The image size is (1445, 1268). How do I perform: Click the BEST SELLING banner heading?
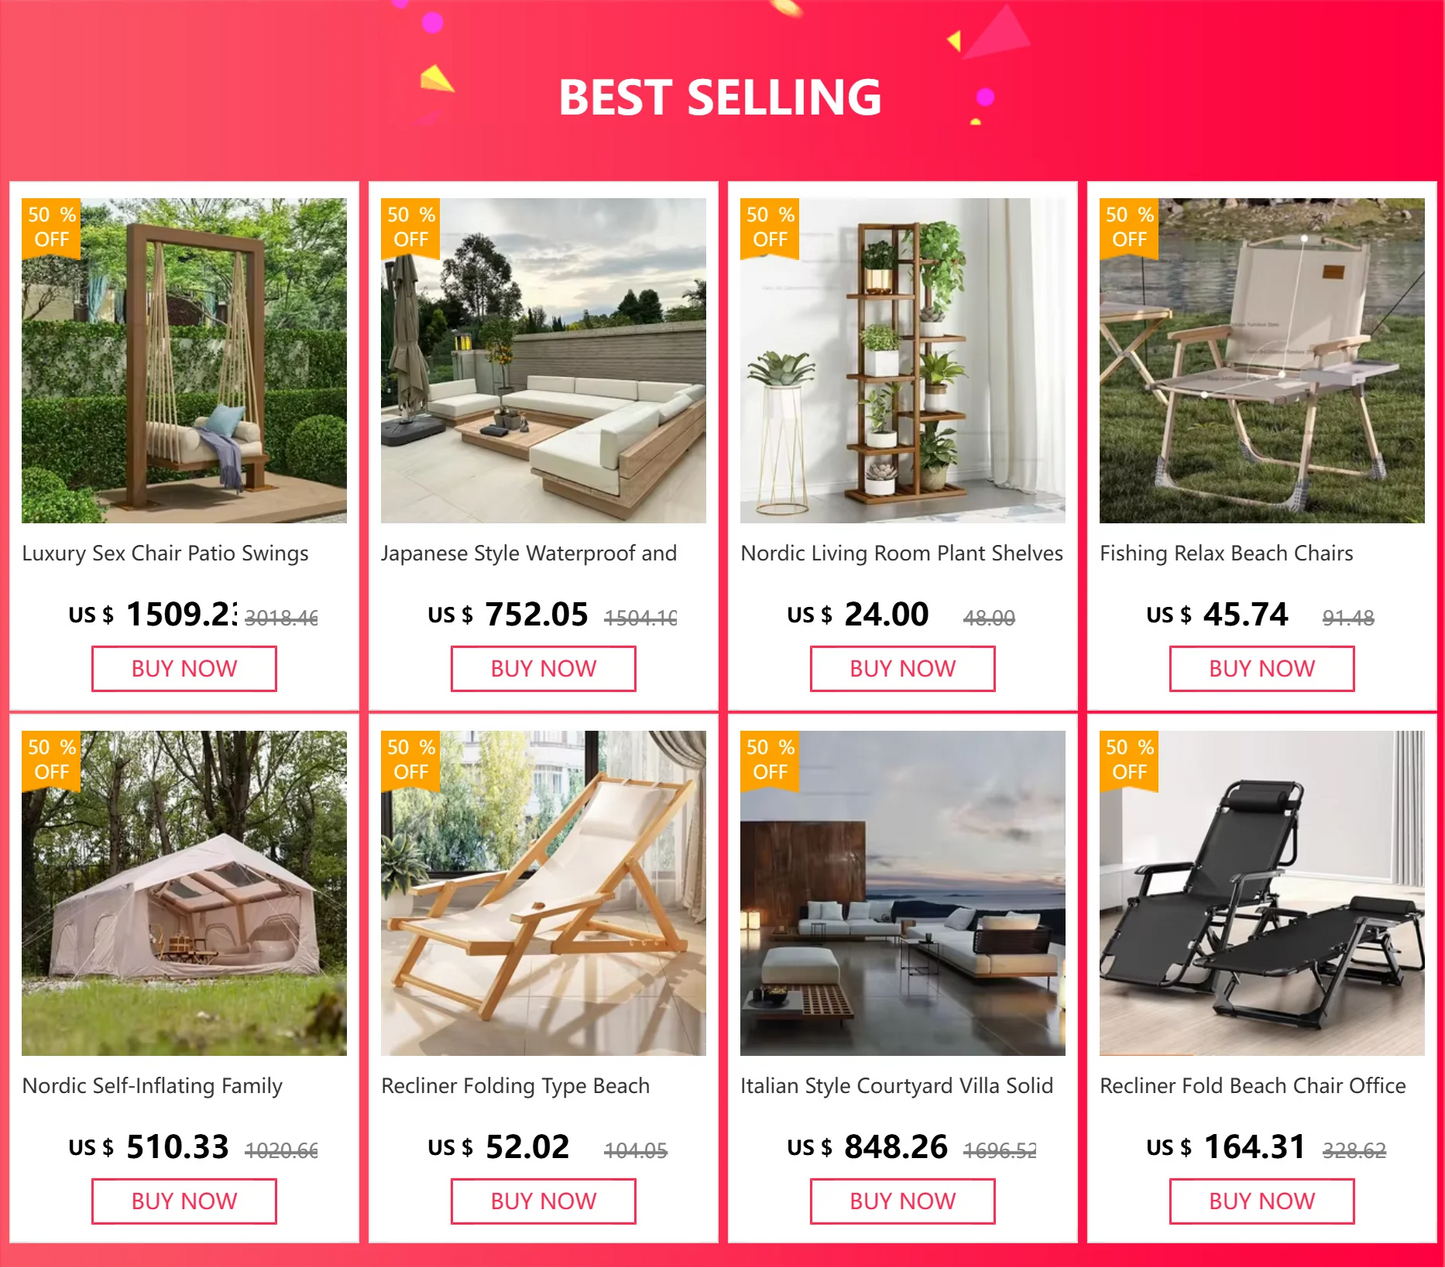722,97
